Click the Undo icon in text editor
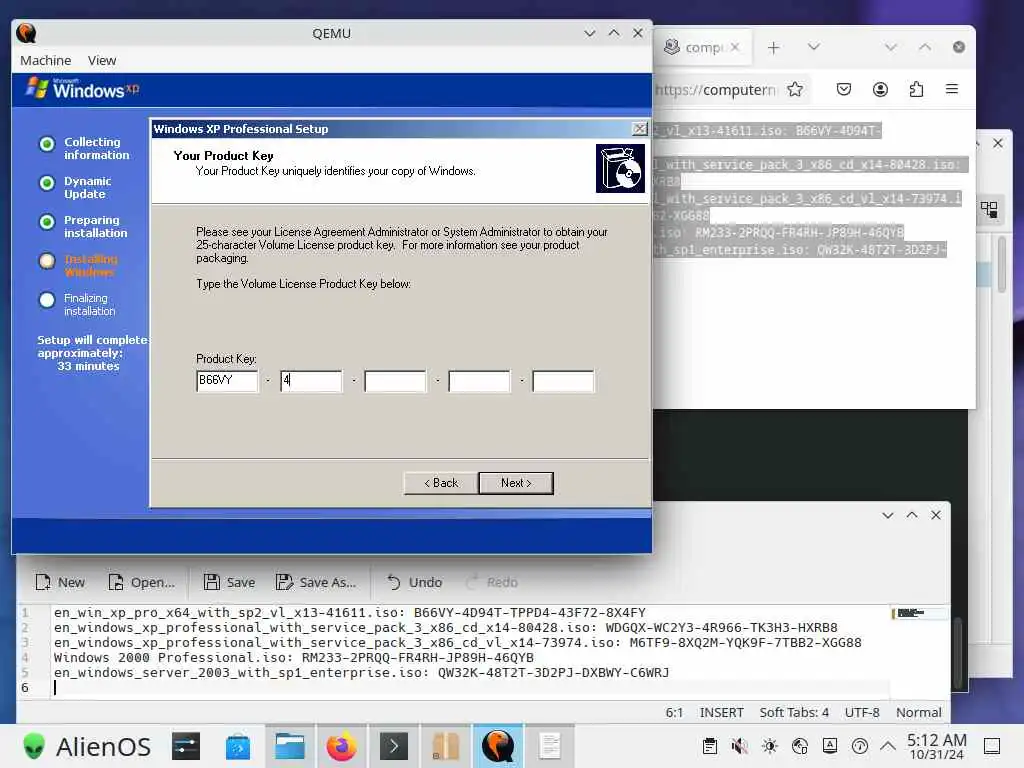 394,582
